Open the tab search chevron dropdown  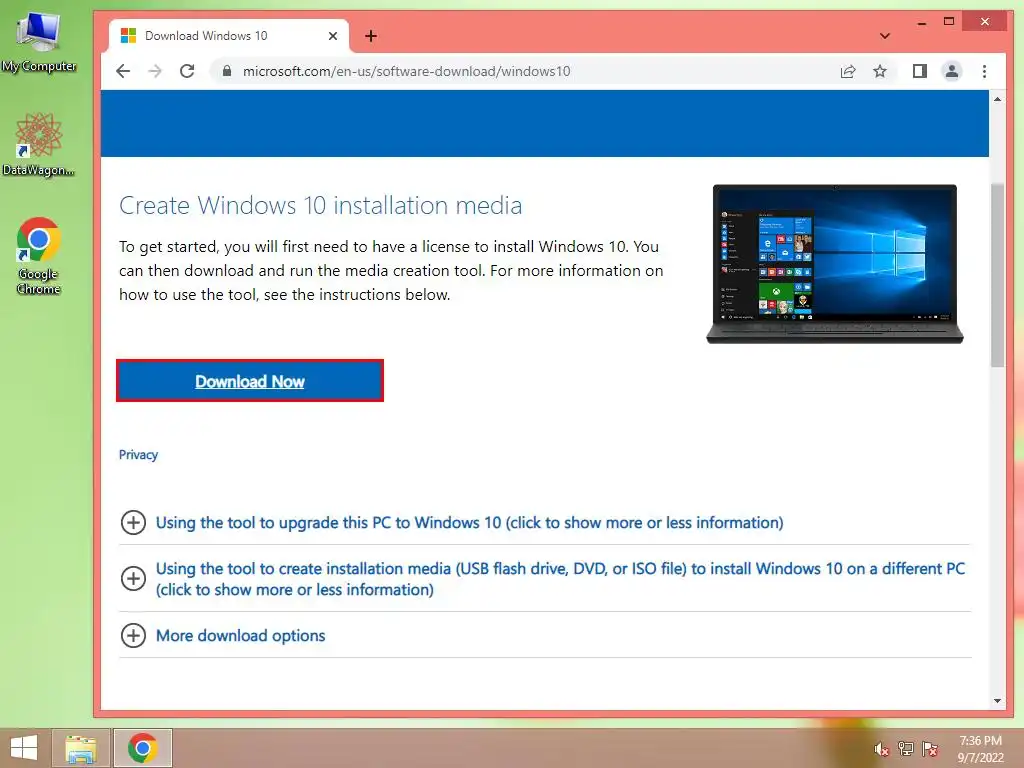(x=884, y=36)
